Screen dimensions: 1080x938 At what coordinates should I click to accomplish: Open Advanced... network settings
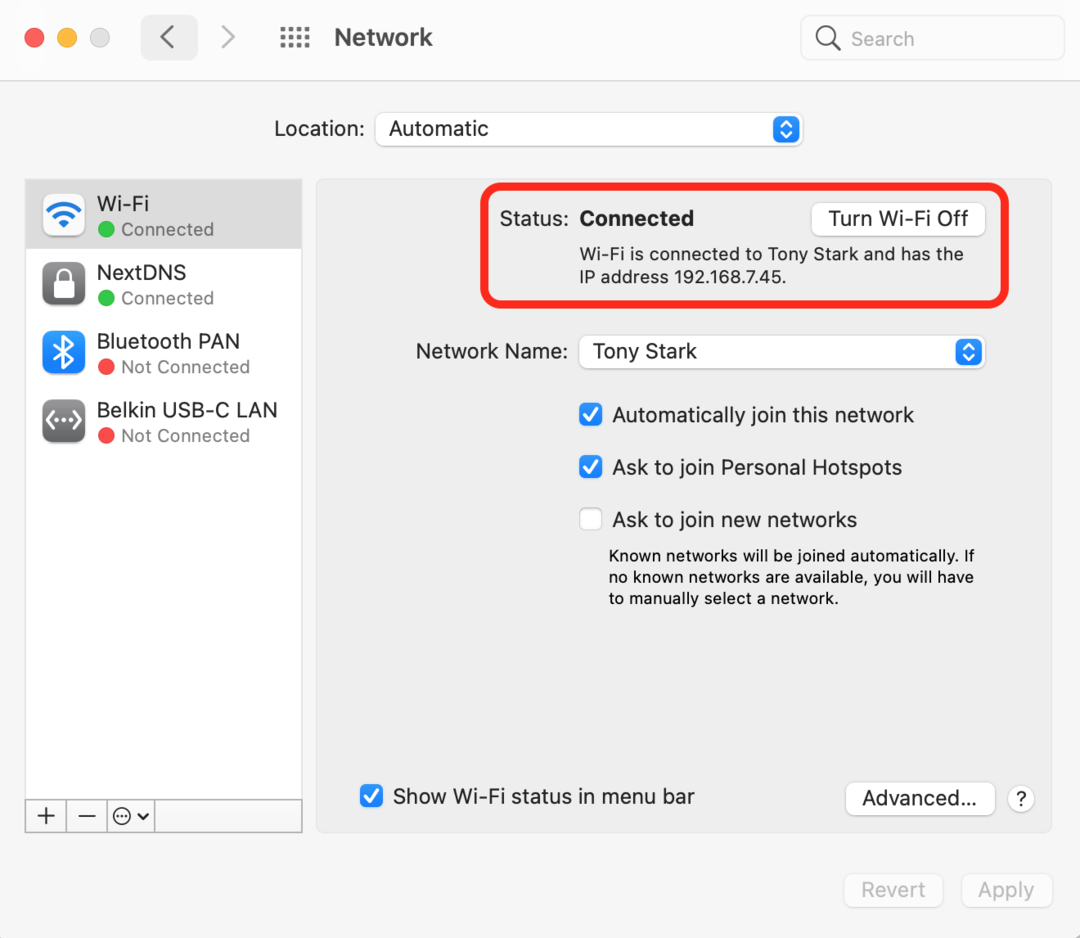(920, 798)
